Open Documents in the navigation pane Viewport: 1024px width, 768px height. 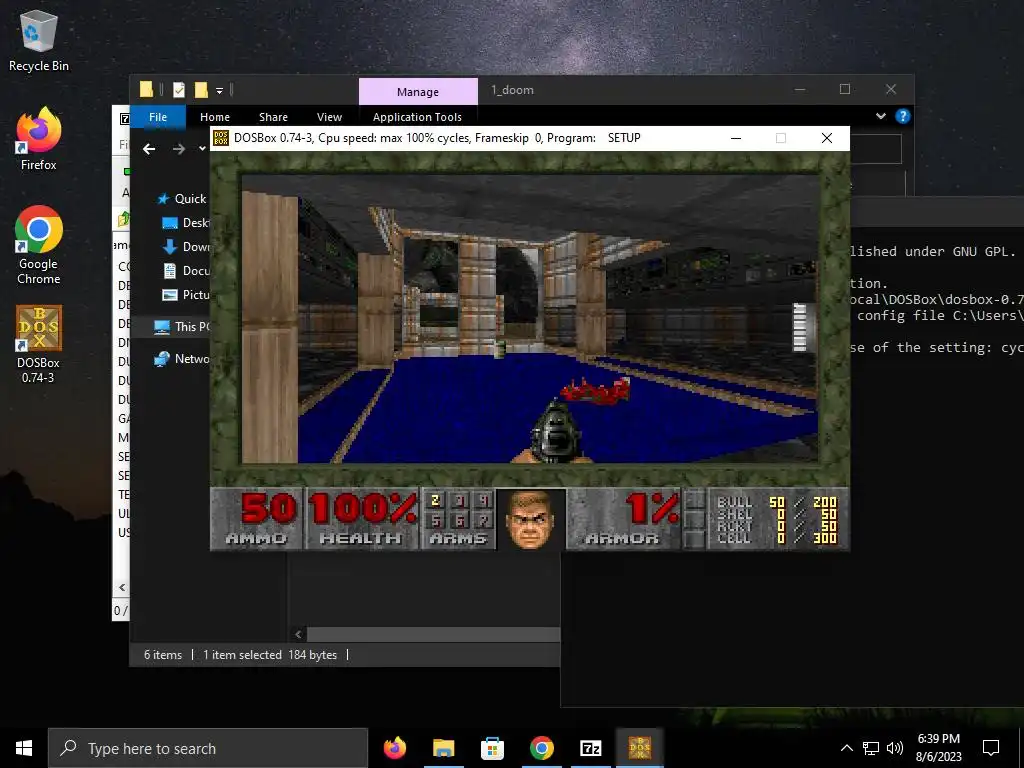(x=185, y=270)
